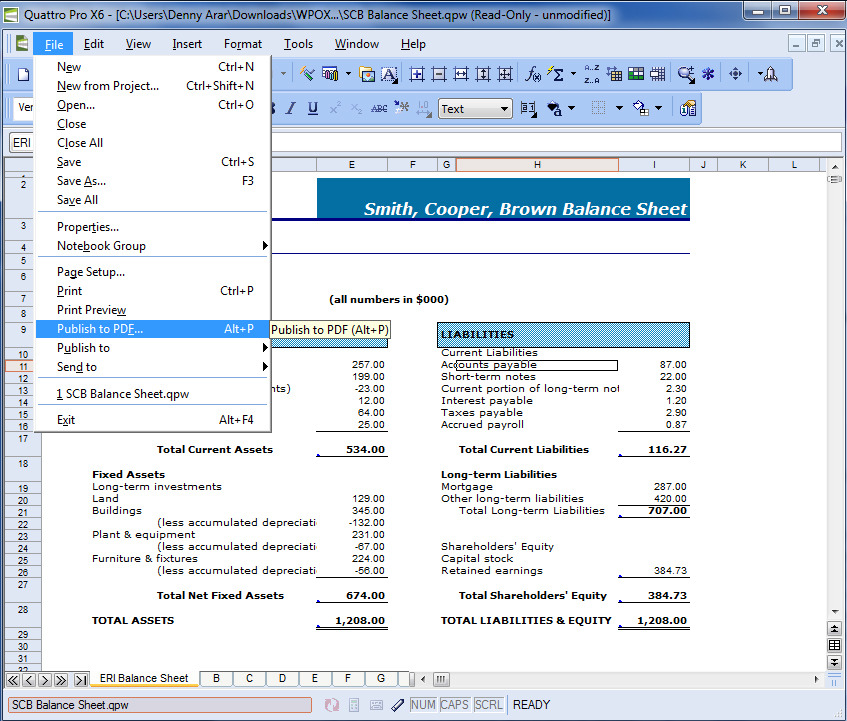Open the fill color picker dropdown

pyautogui.click(x=658, y=108)
